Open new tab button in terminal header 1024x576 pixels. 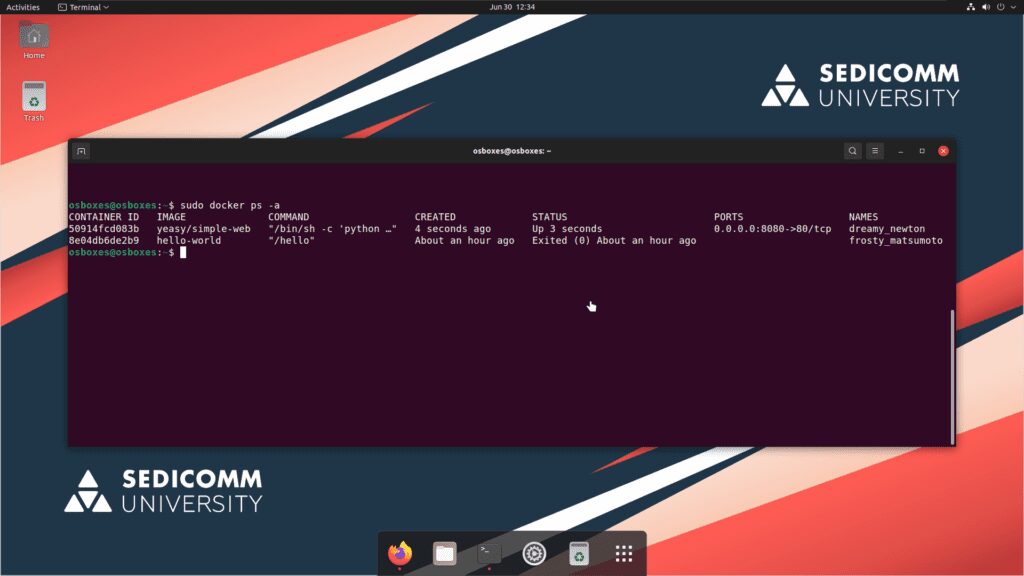[82, 151]
